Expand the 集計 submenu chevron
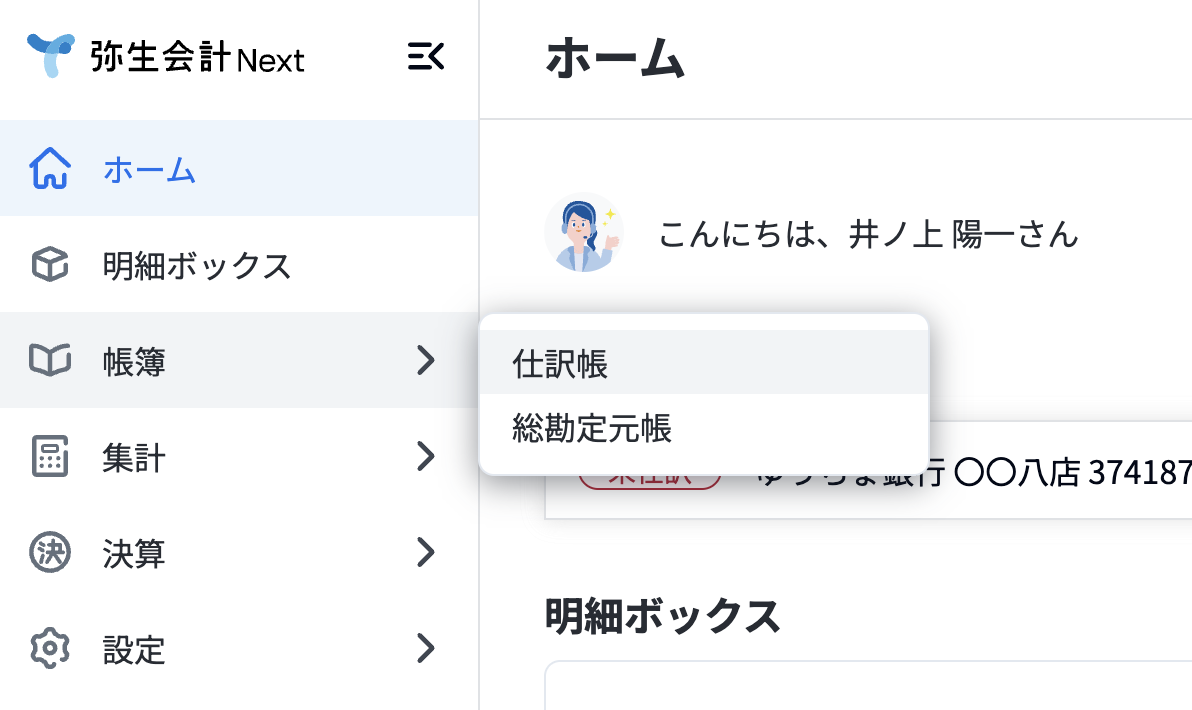The height and width of the screenshot is (710, 1192). click(426, 456)
